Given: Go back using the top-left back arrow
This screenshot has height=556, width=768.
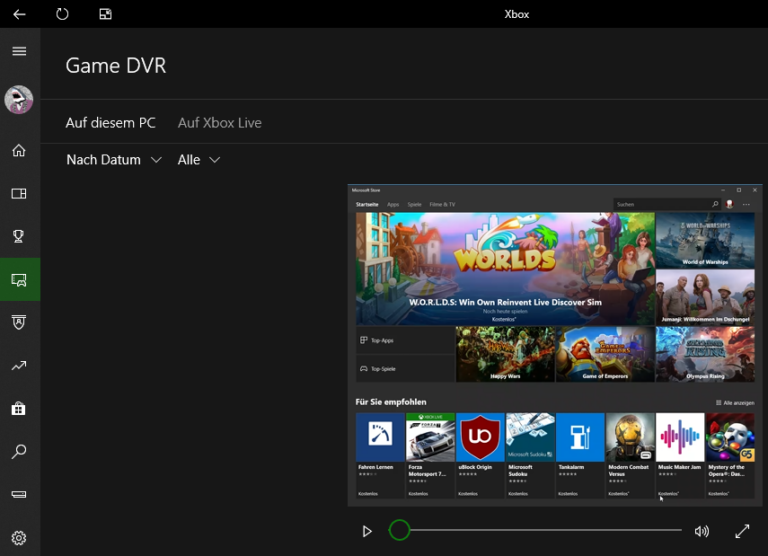Looking at the screenshot, I should [20, 14].
